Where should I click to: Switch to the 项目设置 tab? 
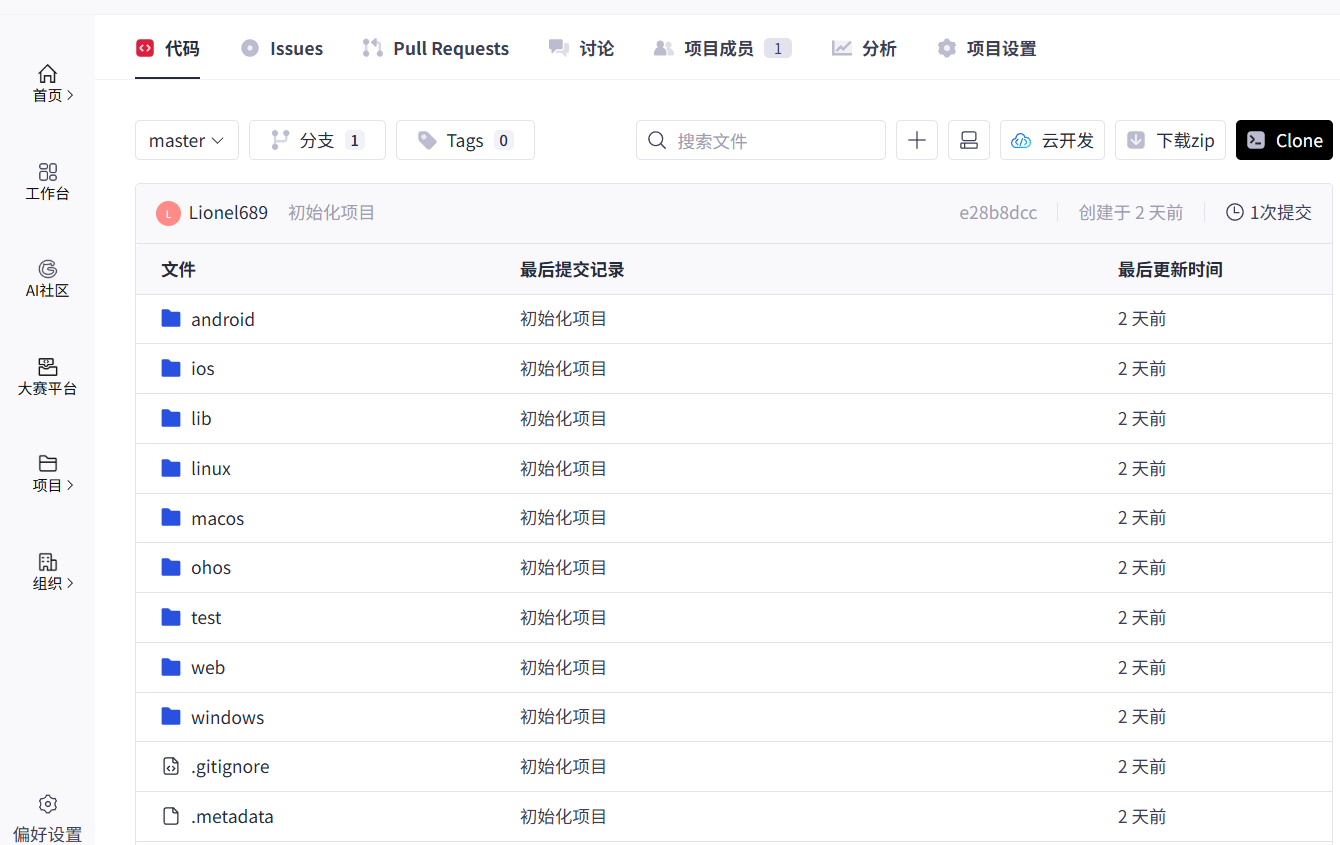coord(986,48)
